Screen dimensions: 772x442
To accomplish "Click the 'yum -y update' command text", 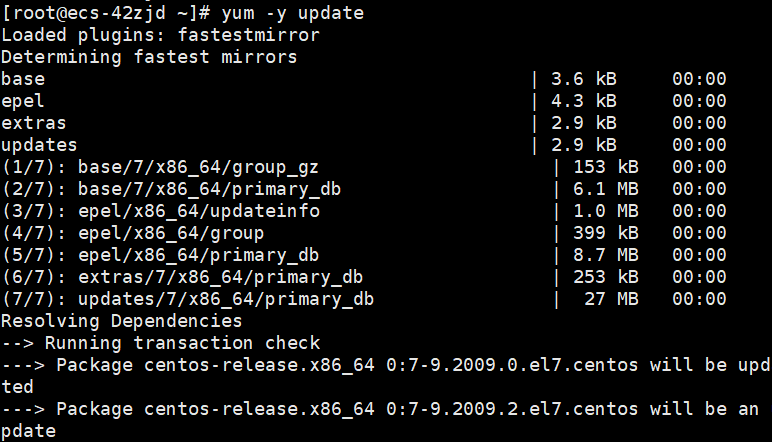I will (x=292, y=13).
